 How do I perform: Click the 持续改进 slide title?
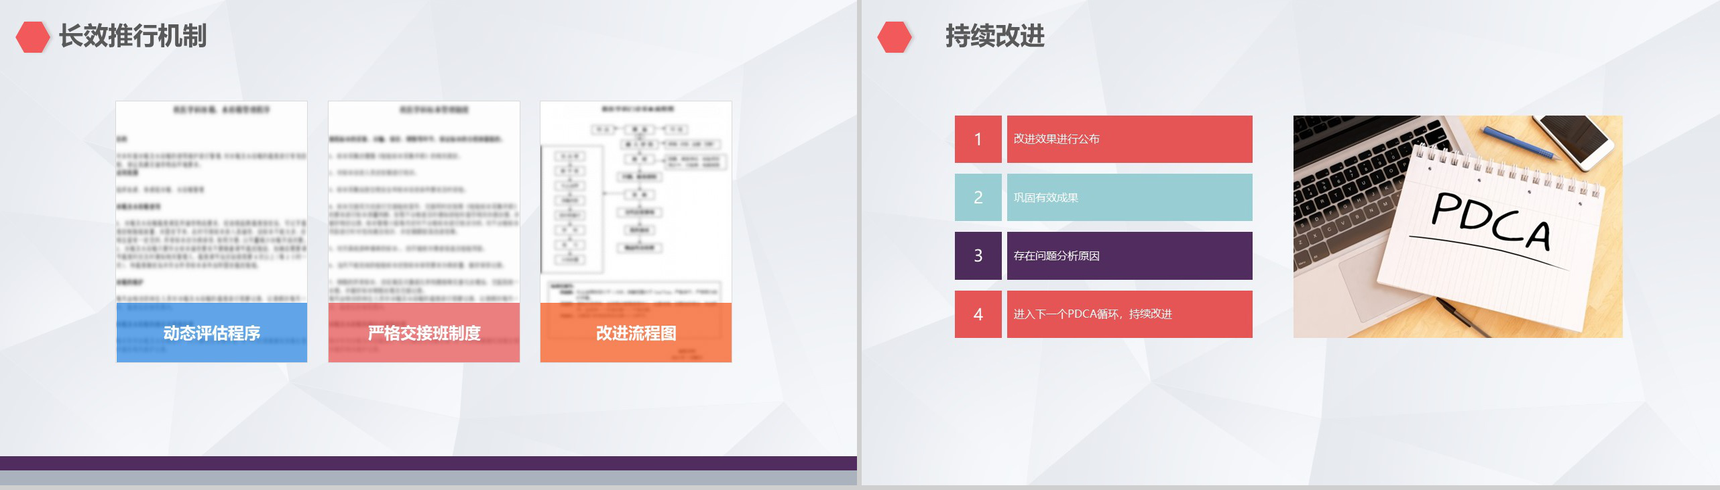pos(995,36)
